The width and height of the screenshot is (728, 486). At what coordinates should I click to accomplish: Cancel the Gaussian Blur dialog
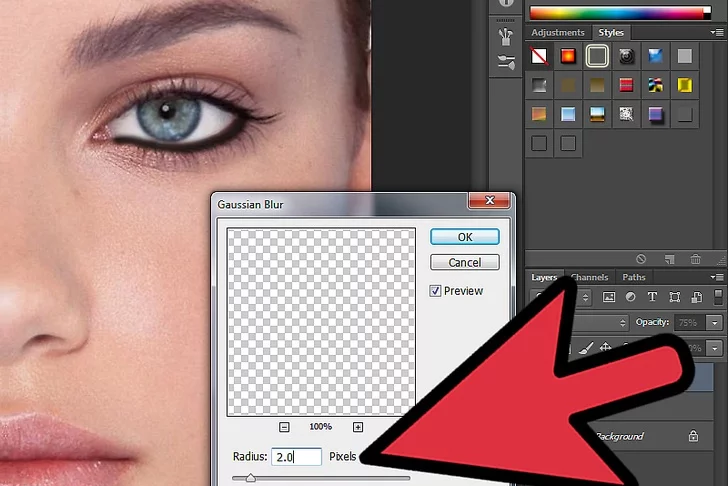click(464, 263)
